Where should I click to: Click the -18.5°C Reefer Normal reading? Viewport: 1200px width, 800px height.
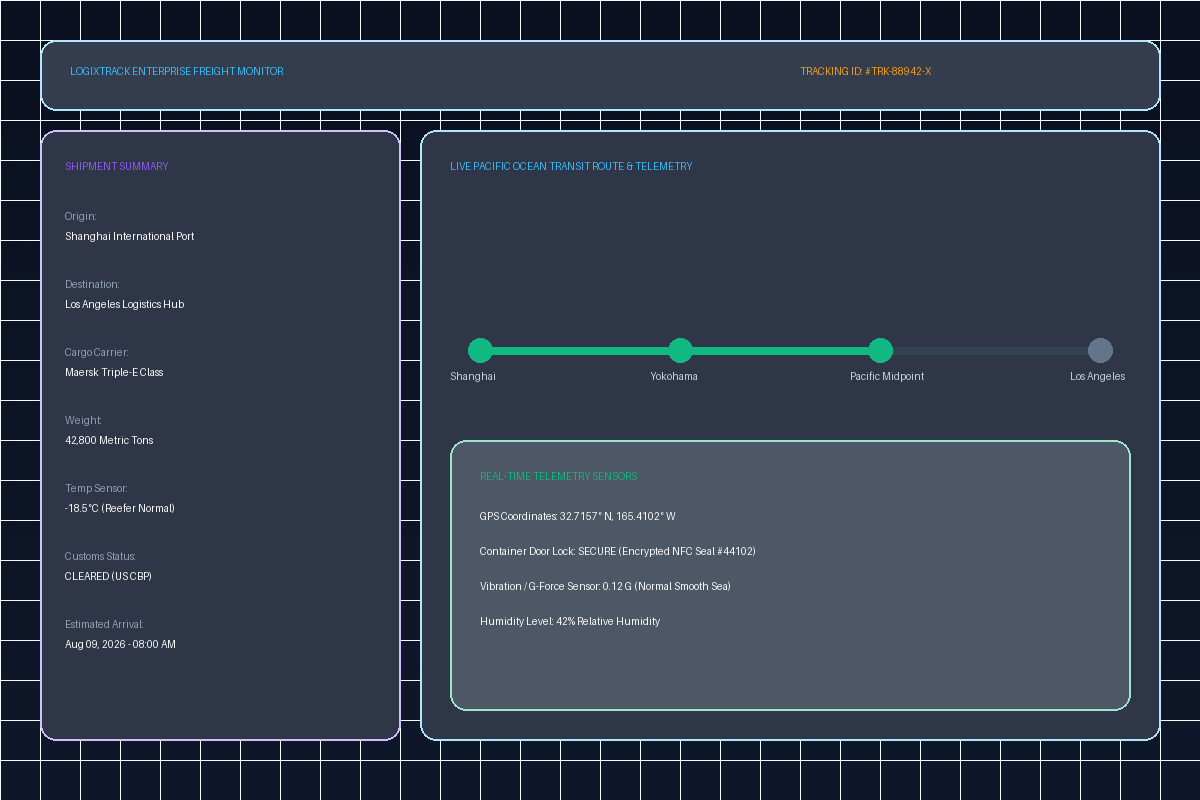coord(120,508)
